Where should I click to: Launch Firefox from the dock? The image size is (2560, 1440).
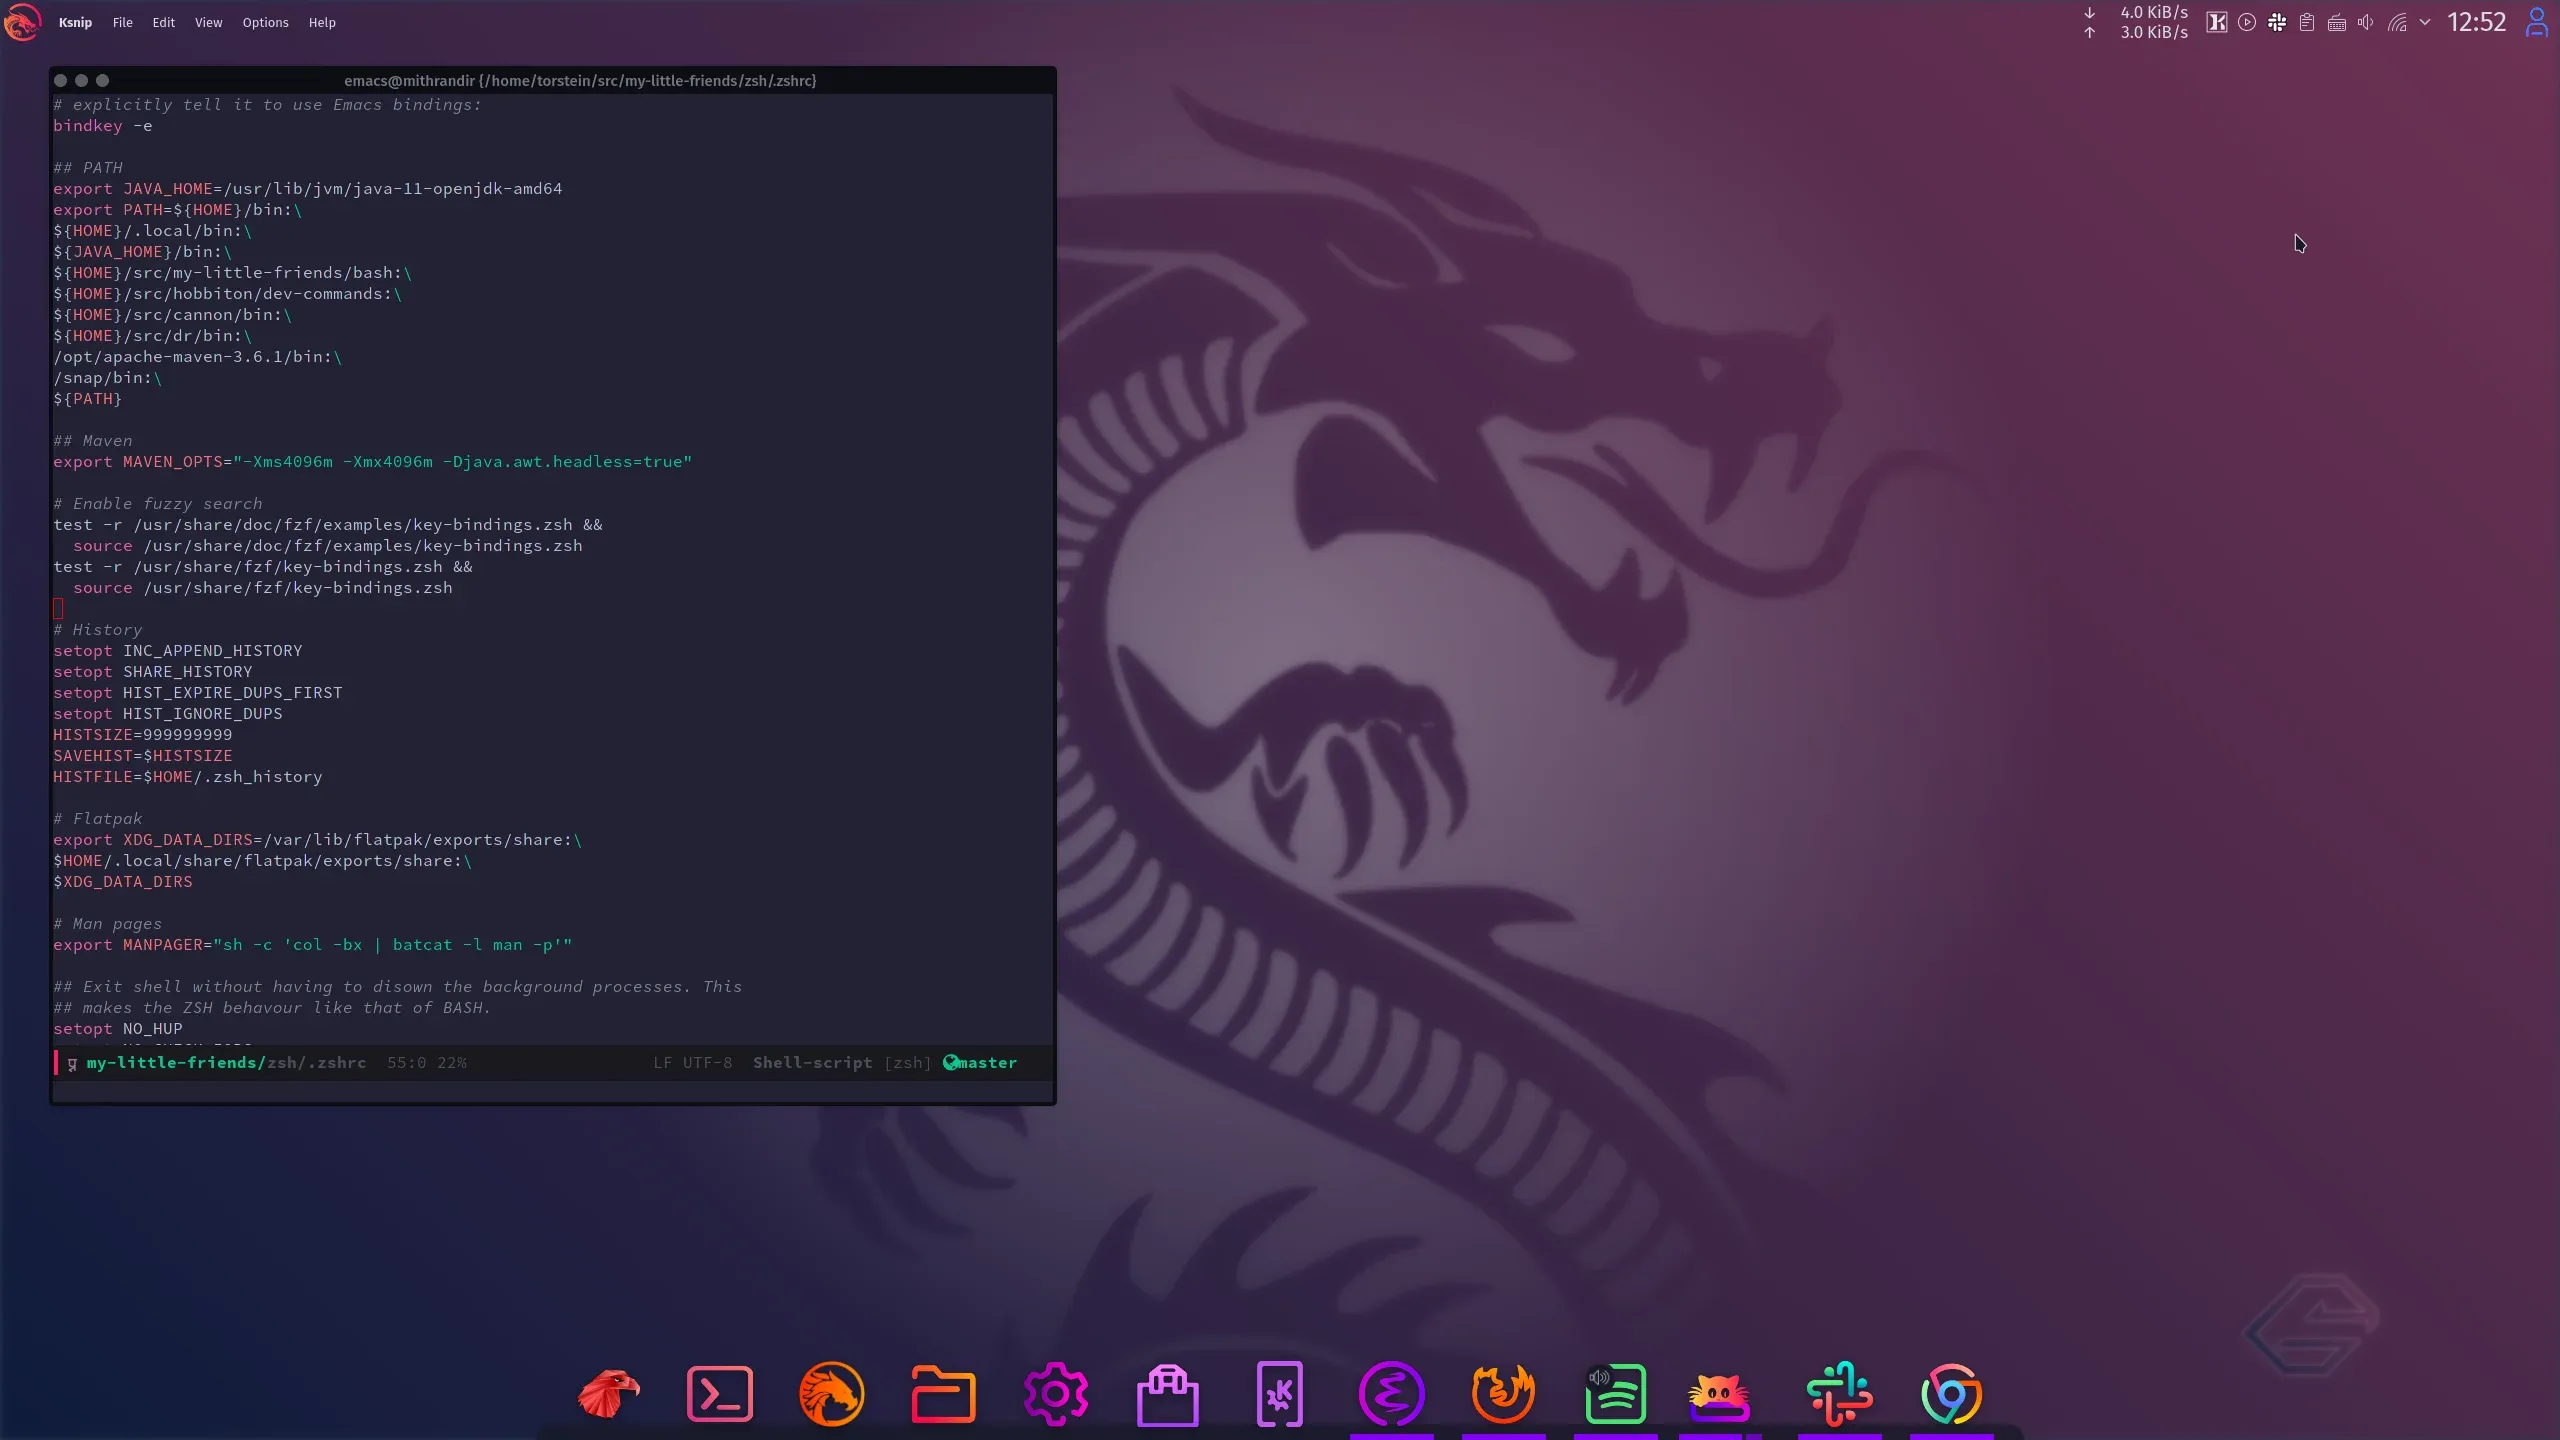point(1503,1393)
